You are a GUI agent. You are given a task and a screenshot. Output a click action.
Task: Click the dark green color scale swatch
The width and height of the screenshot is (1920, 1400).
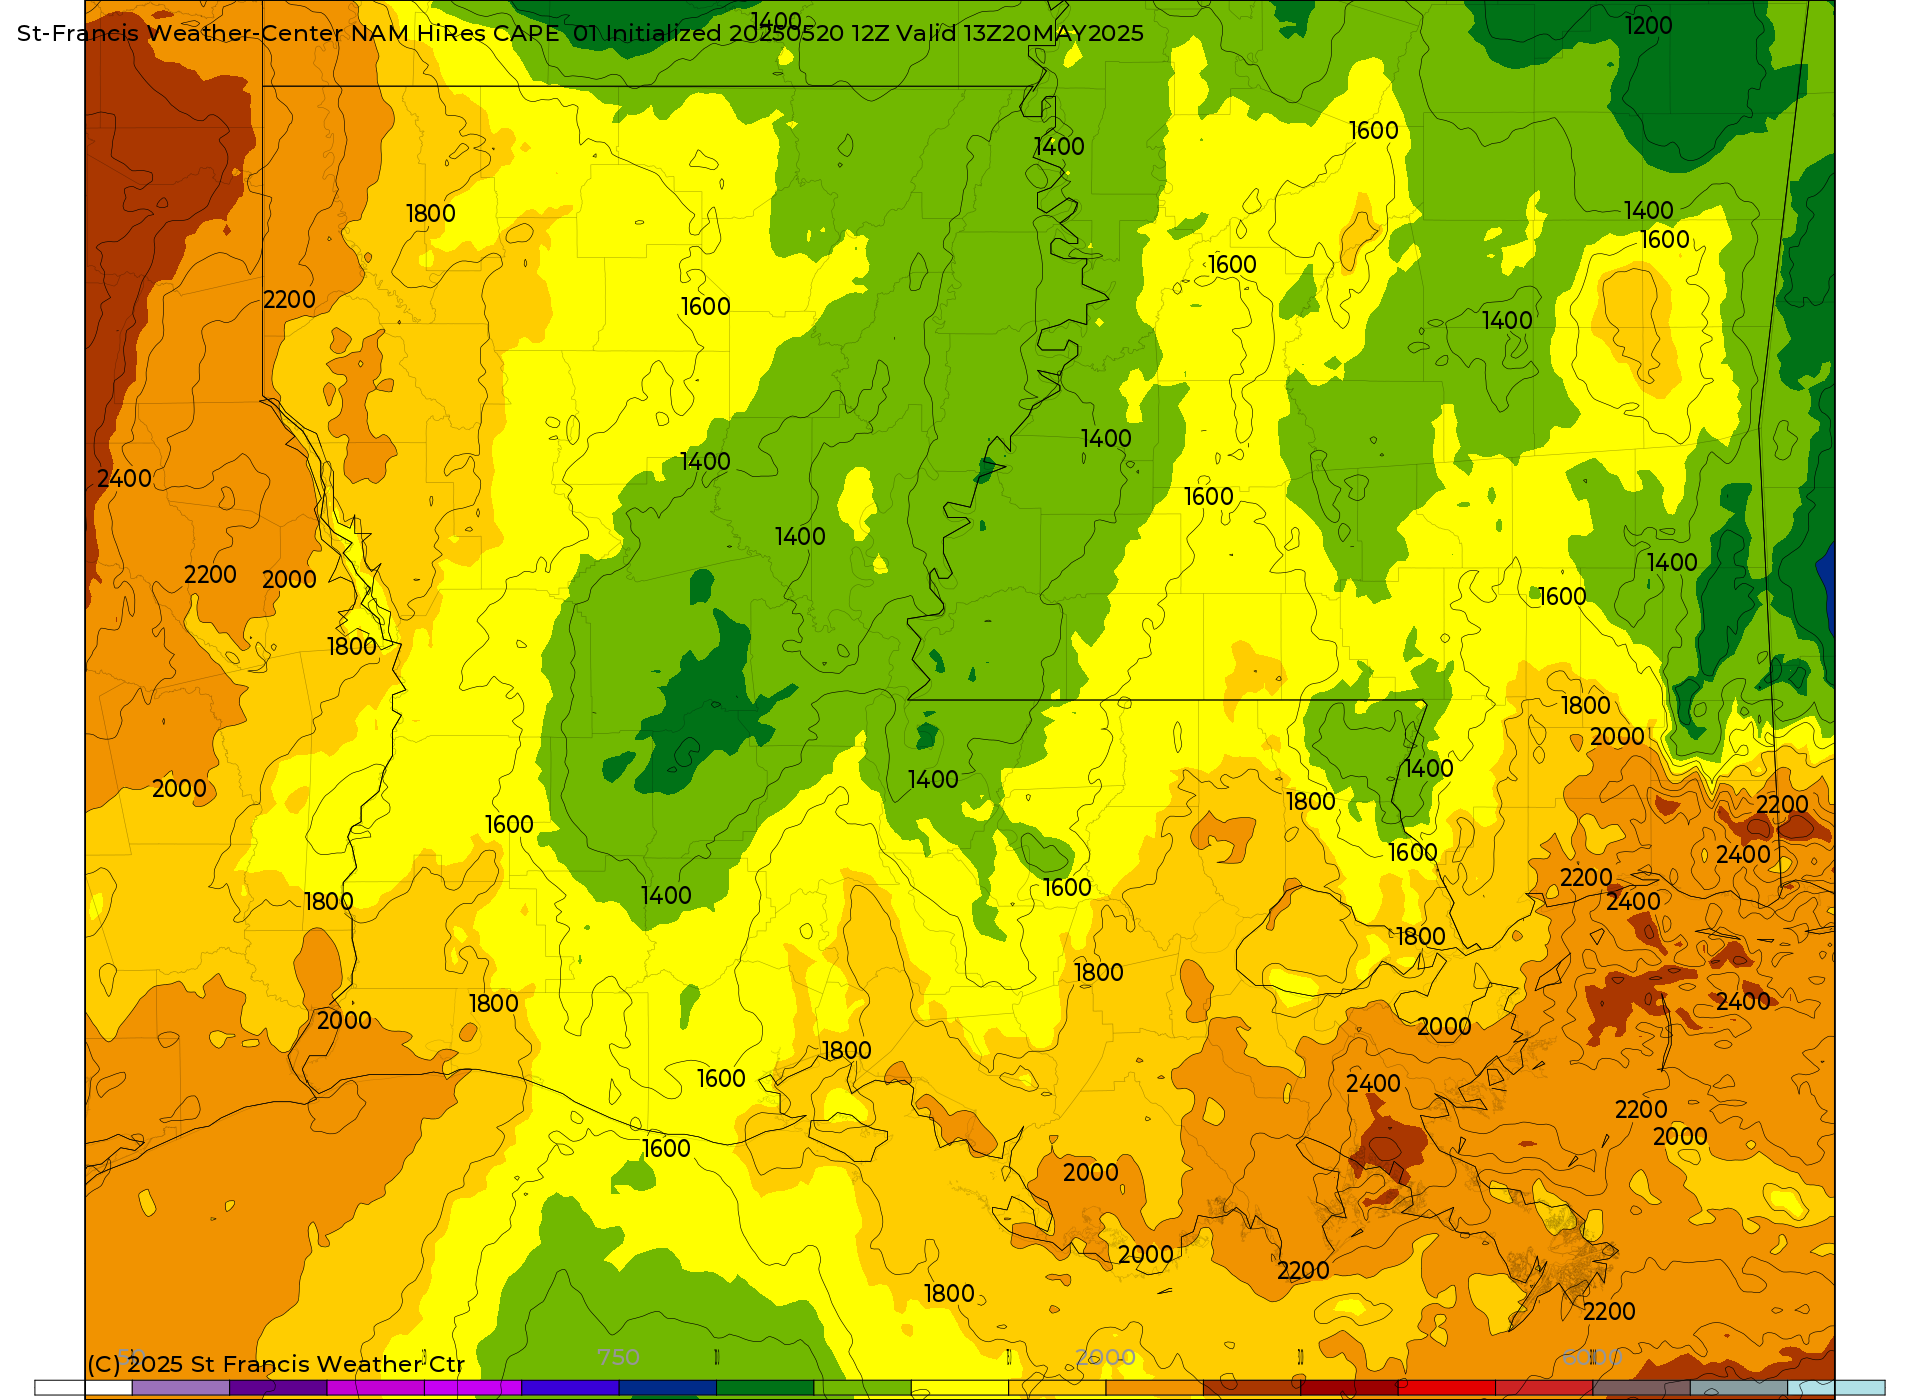tap(765, 1388)
